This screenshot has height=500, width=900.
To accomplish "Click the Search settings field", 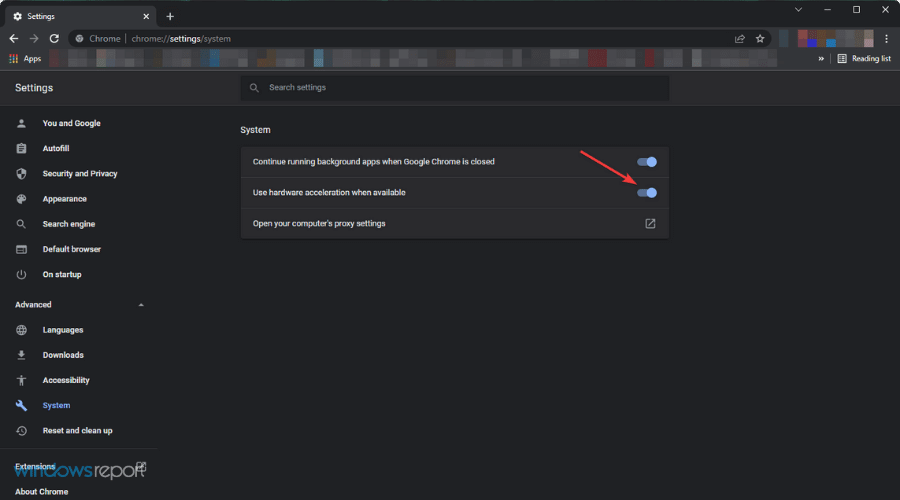I will 455,88.
